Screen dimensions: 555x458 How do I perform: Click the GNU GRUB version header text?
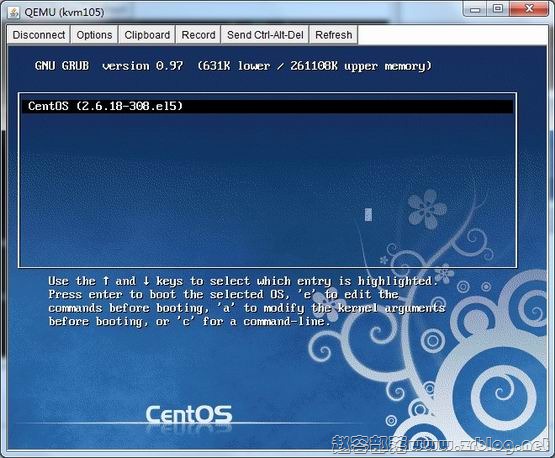click(x=233, y=66)
